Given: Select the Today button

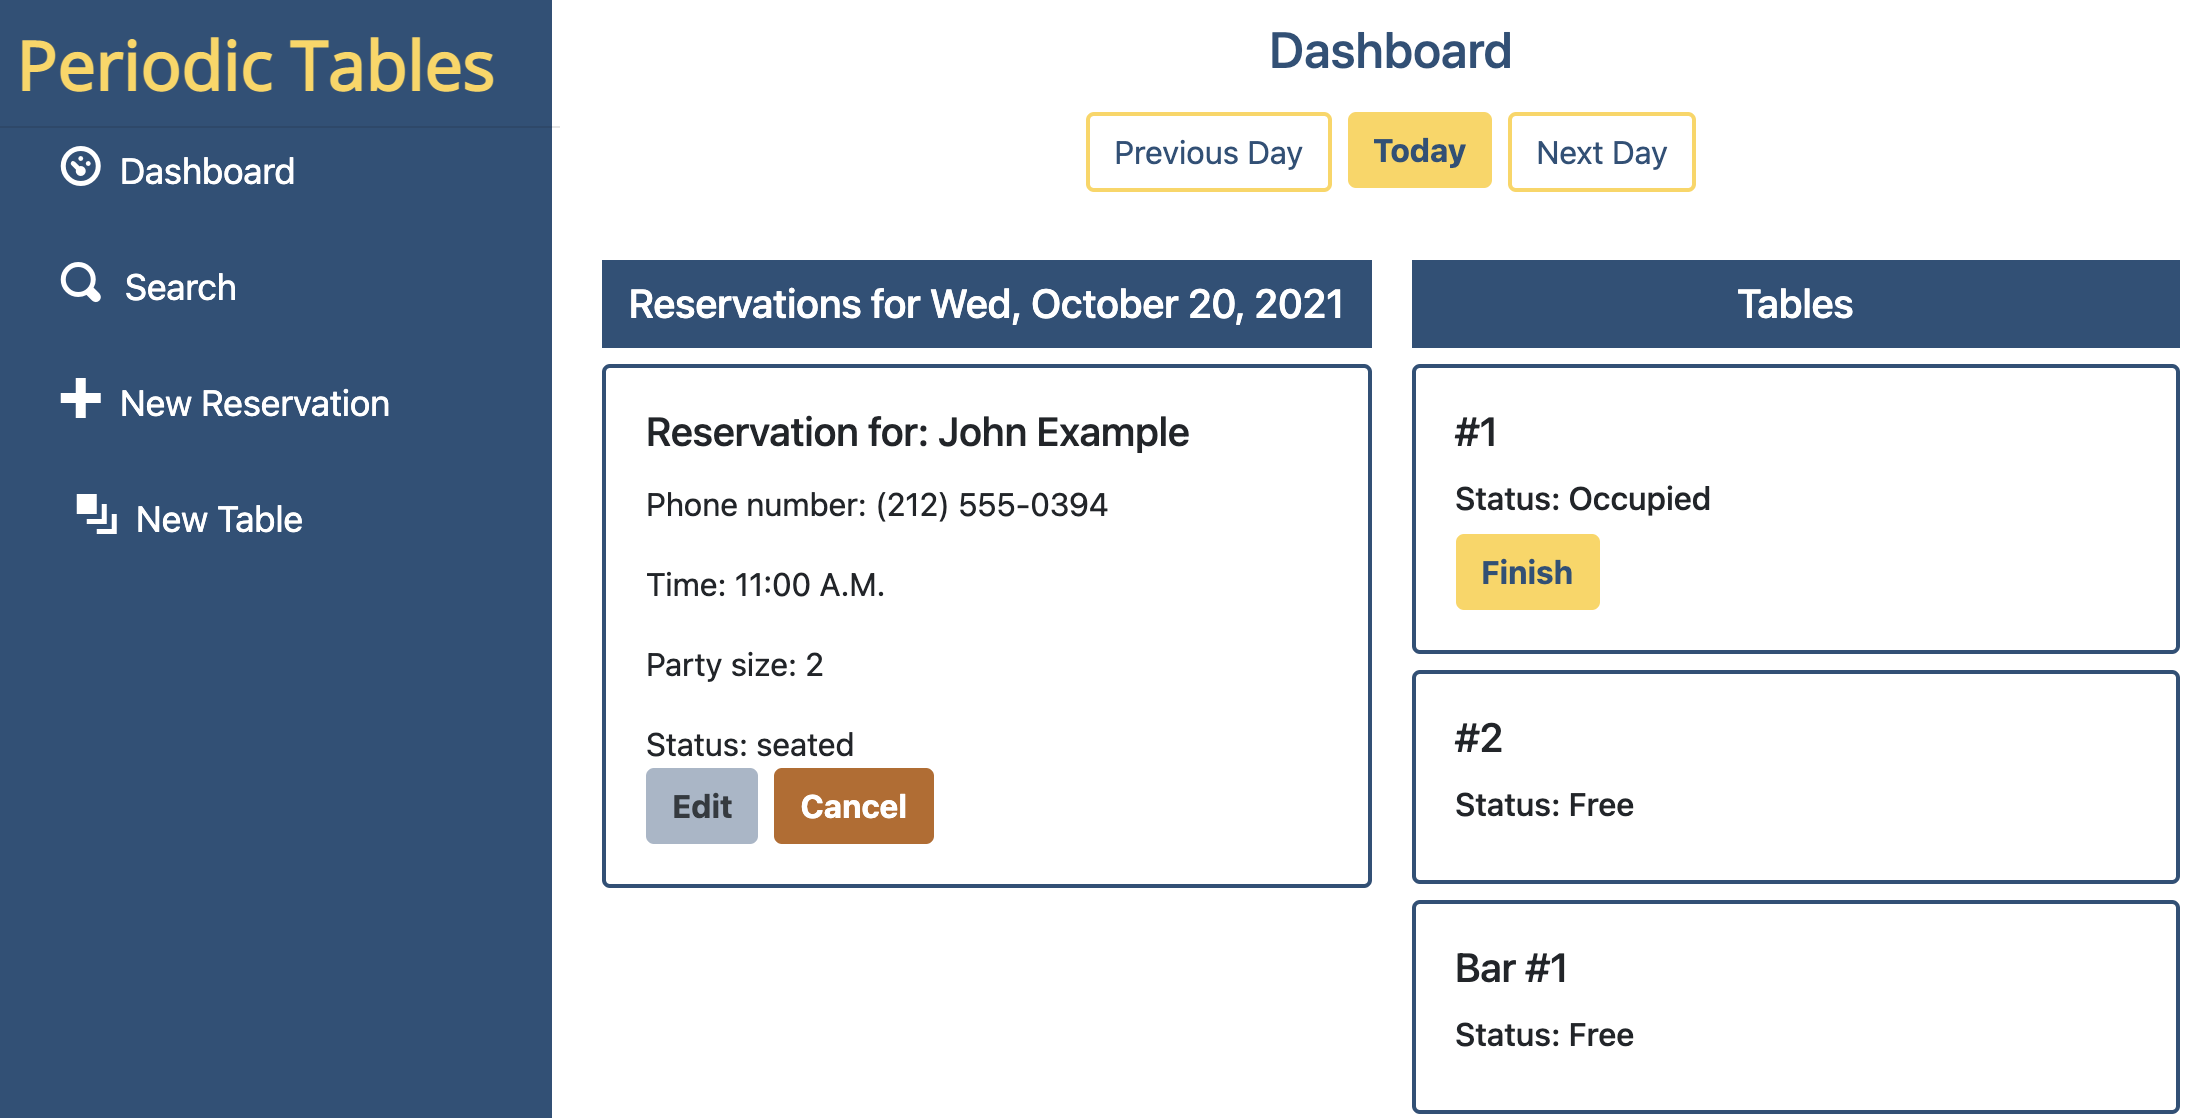Looking at the screenshot, I should (1419, 151).
